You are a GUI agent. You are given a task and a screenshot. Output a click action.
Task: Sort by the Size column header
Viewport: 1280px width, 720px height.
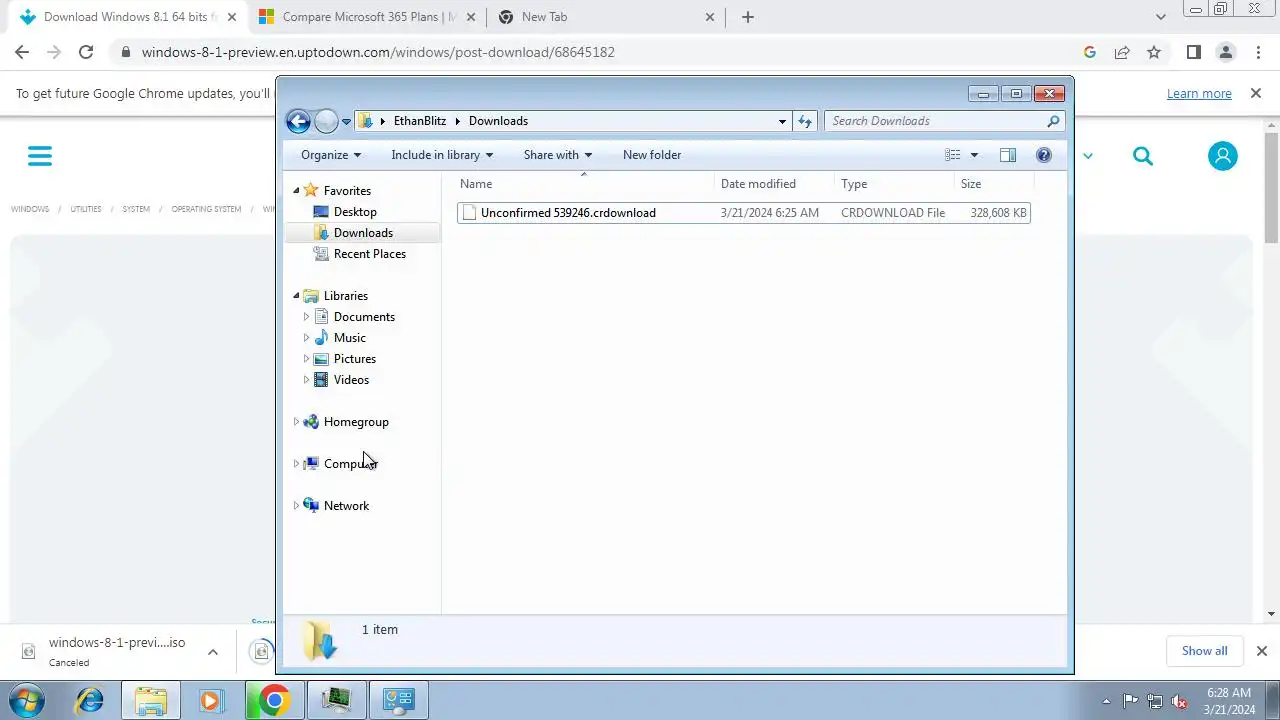pyautogui.click(x=994, y=184)
